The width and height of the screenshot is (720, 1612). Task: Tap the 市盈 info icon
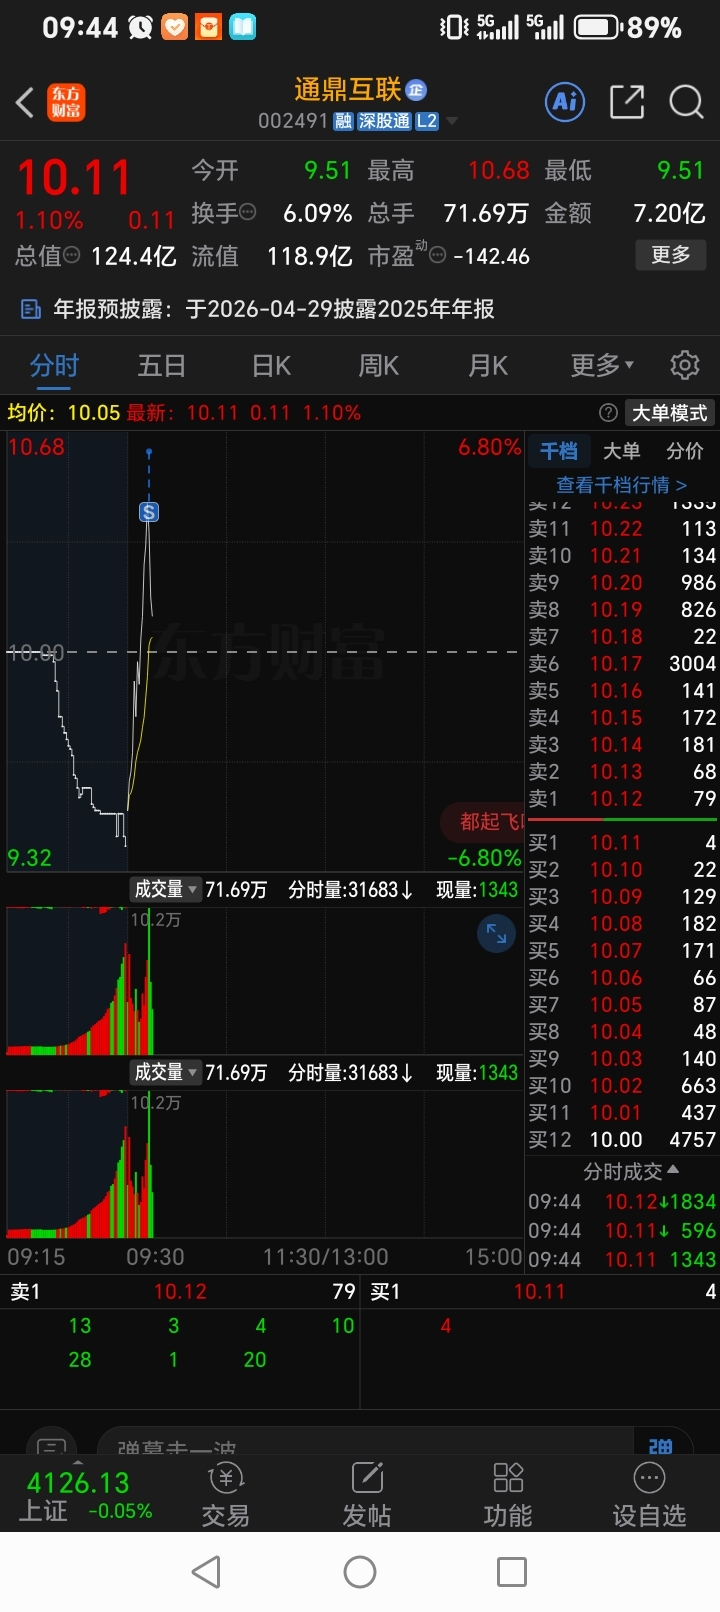pos(437,255)
